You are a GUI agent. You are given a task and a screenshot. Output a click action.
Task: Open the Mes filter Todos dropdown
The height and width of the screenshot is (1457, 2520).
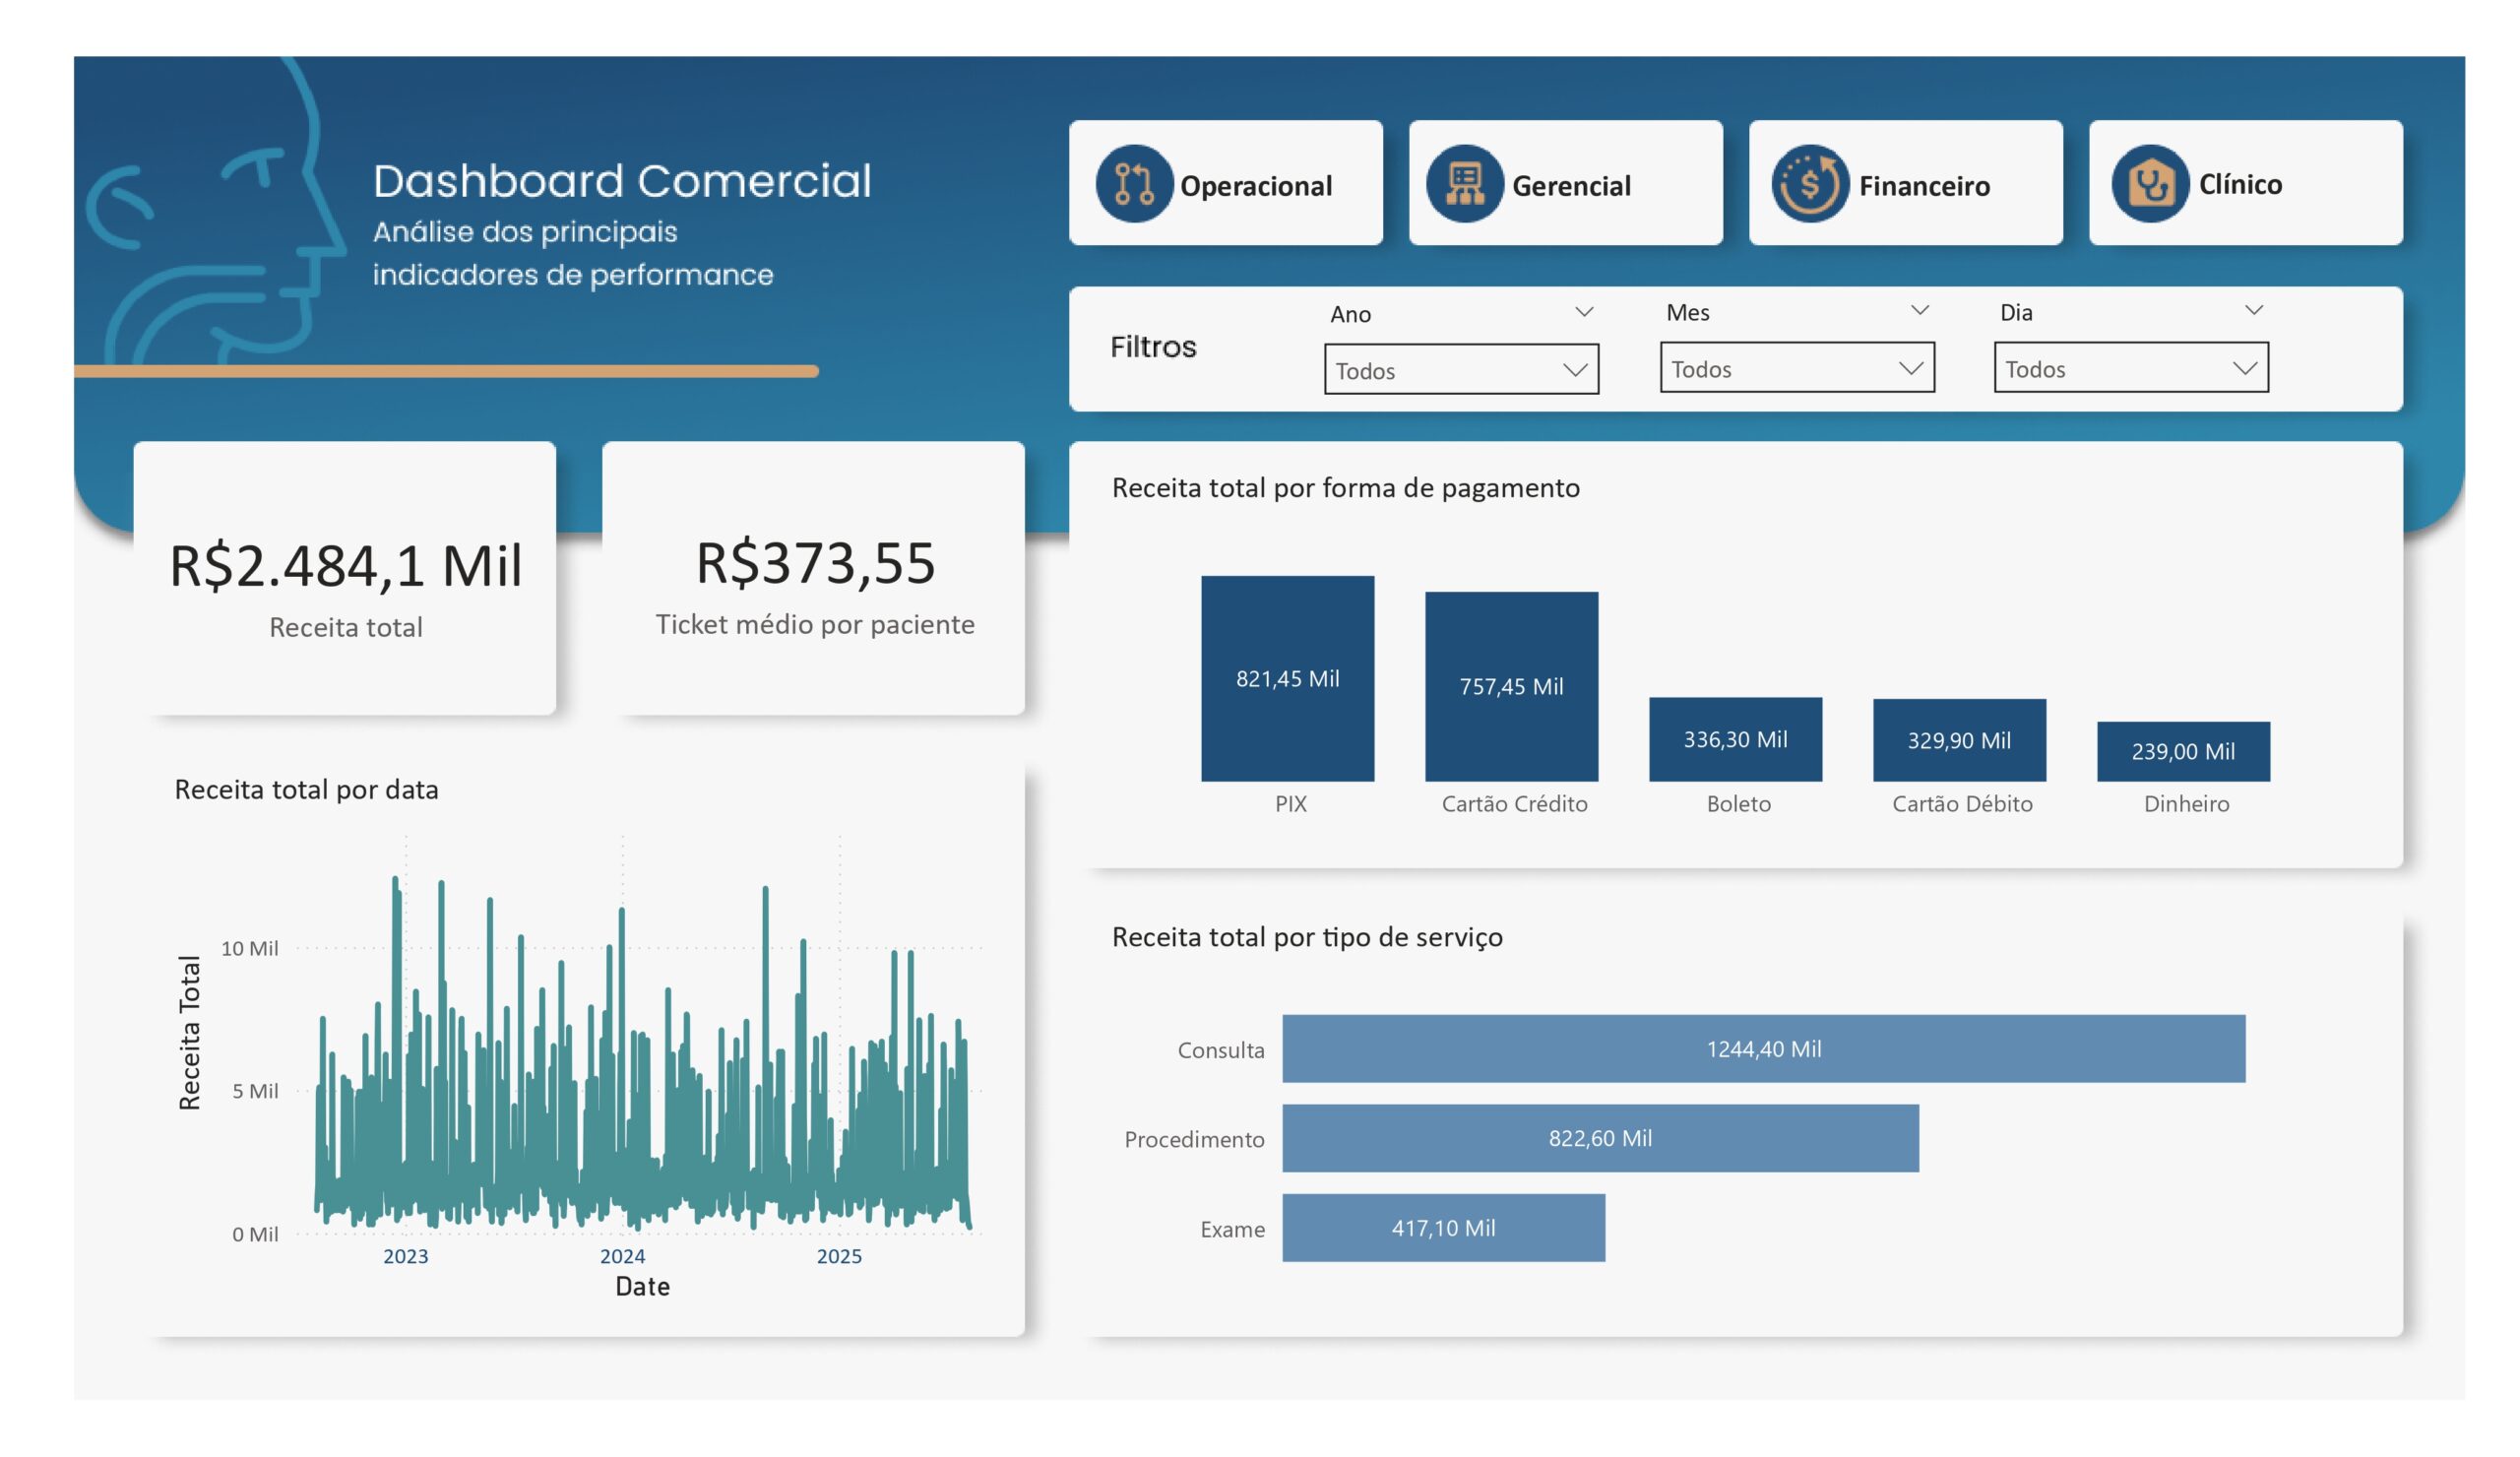pos(1796,368)
